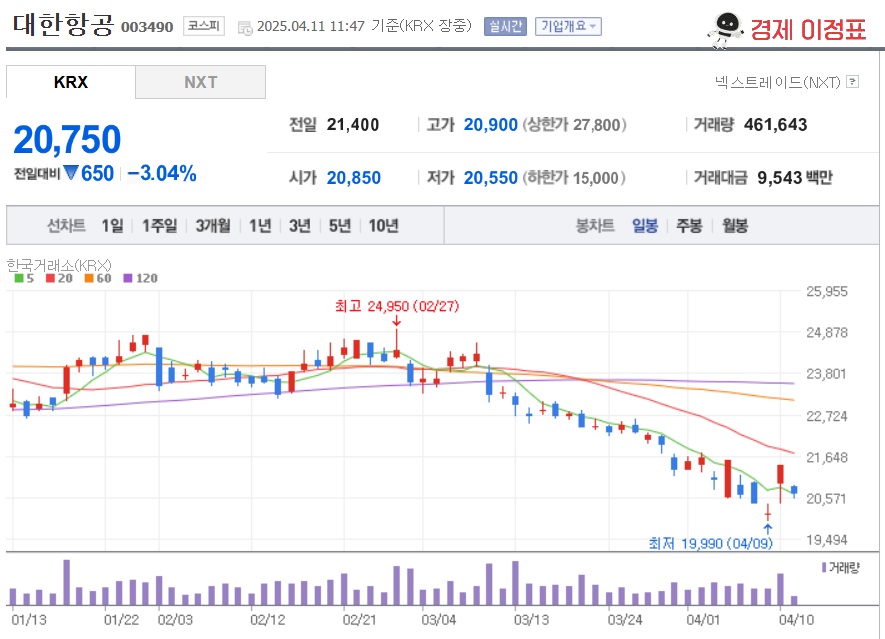Click the orange 60-day moving average swatch
Screen dimensions: 885x639
(89, 278)
